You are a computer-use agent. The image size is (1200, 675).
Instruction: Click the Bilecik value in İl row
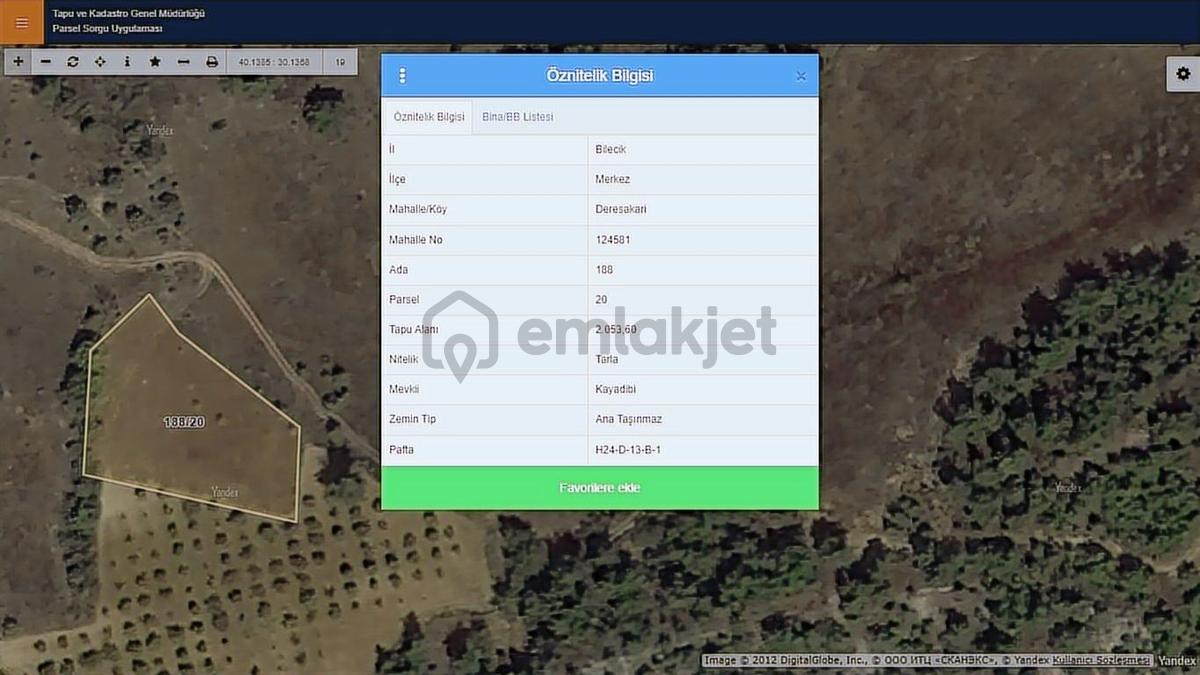pos(611,150)
